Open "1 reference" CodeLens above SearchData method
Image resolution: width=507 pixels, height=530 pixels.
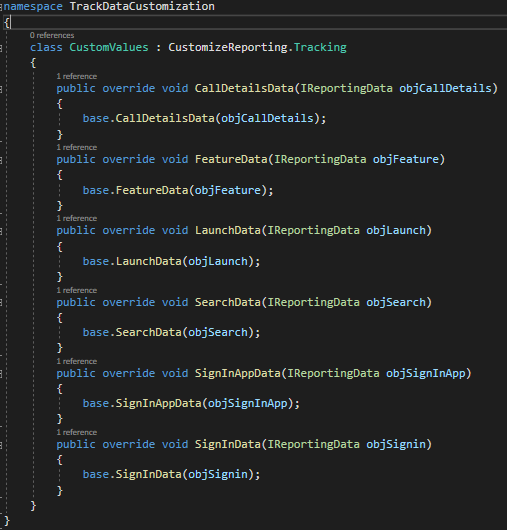pyautogui.click(x=77, y=290)
